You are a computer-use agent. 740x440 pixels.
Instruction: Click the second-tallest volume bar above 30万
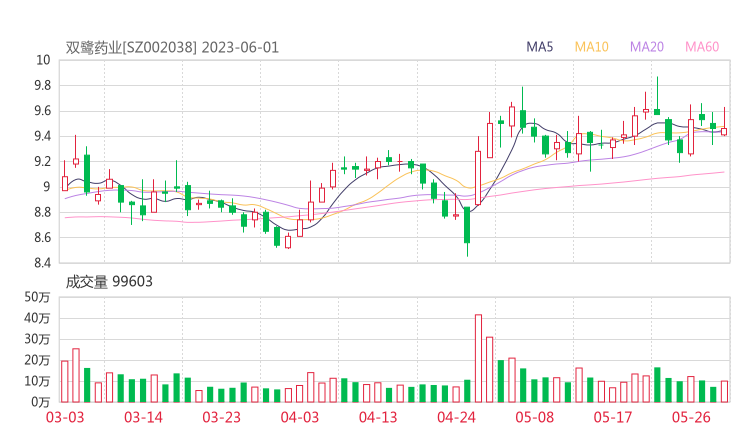pyautogui.click(x=489, y=370)
